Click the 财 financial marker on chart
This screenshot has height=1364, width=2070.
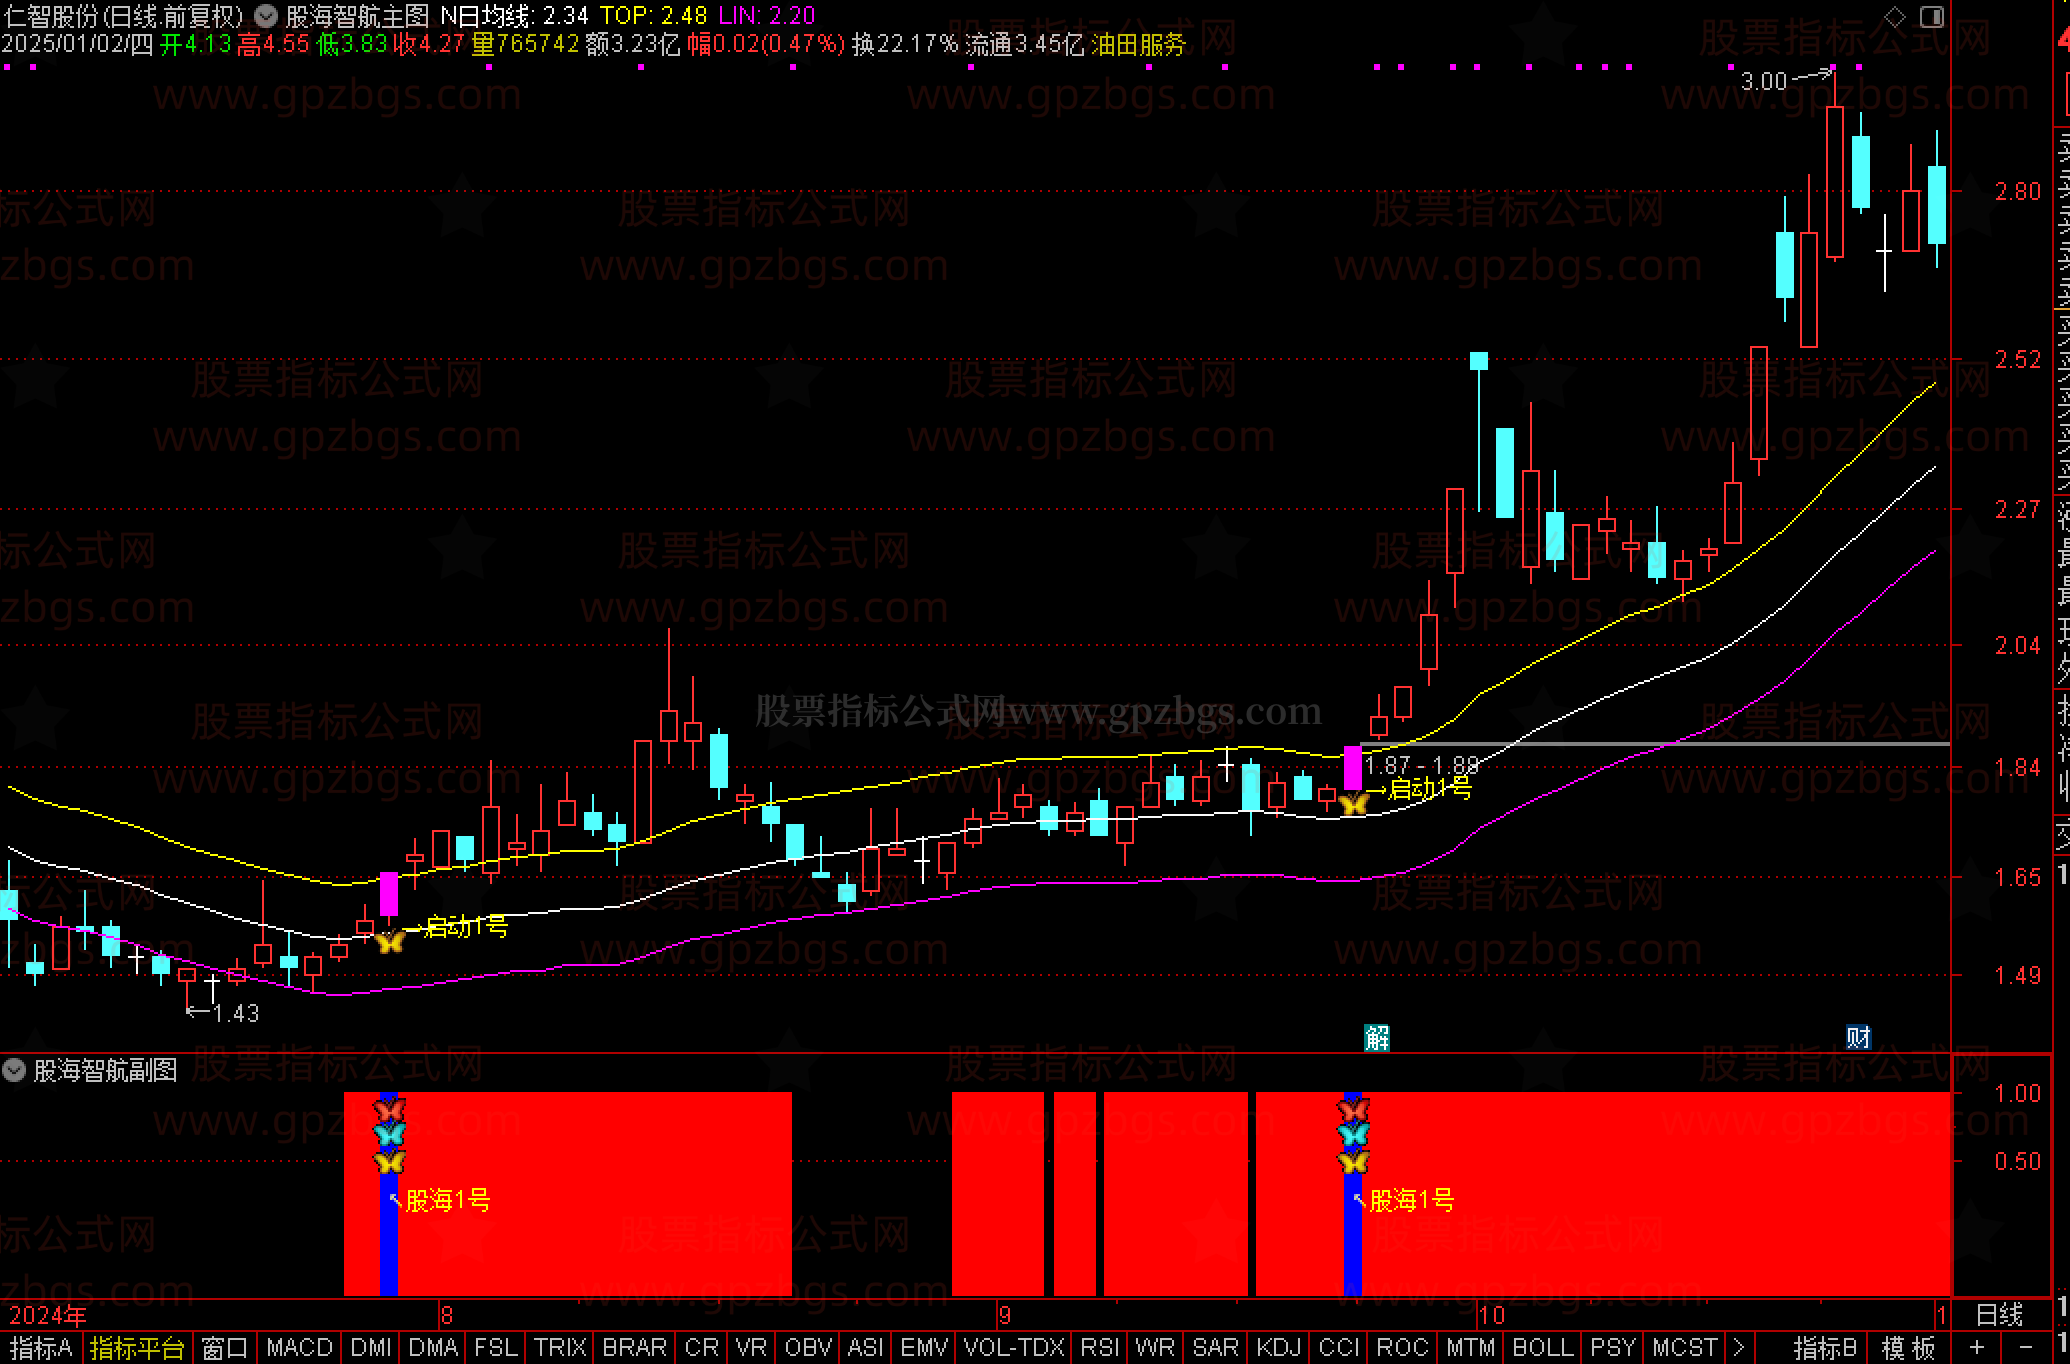tap(1858, 1037)
